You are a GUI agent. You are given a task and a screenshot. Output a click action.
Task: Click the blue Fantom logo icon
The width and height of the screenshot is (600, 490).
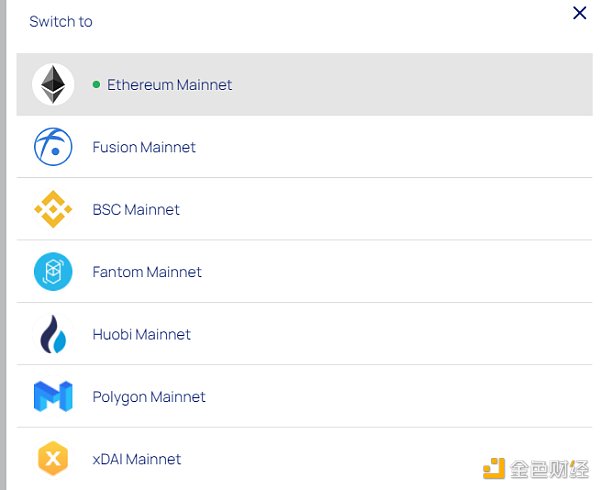(x=53, y=272)
